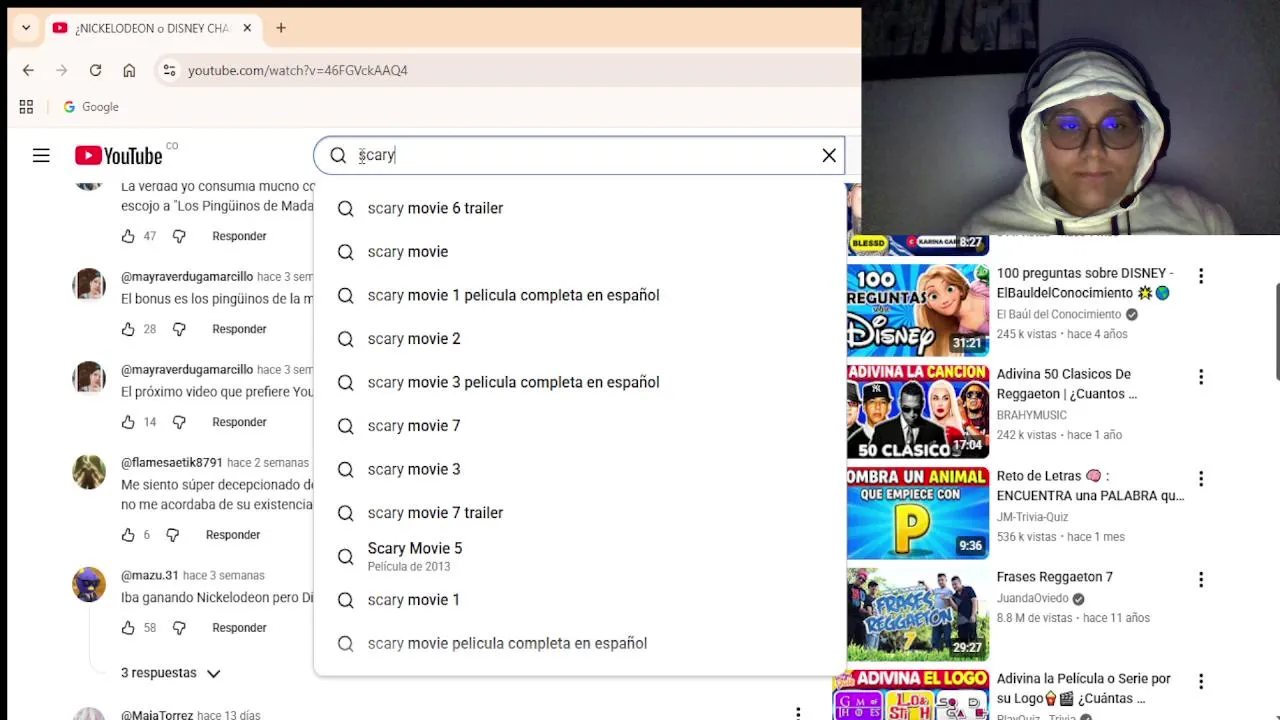
Task: Like the @mazu.31 comment
Action: 128,628
